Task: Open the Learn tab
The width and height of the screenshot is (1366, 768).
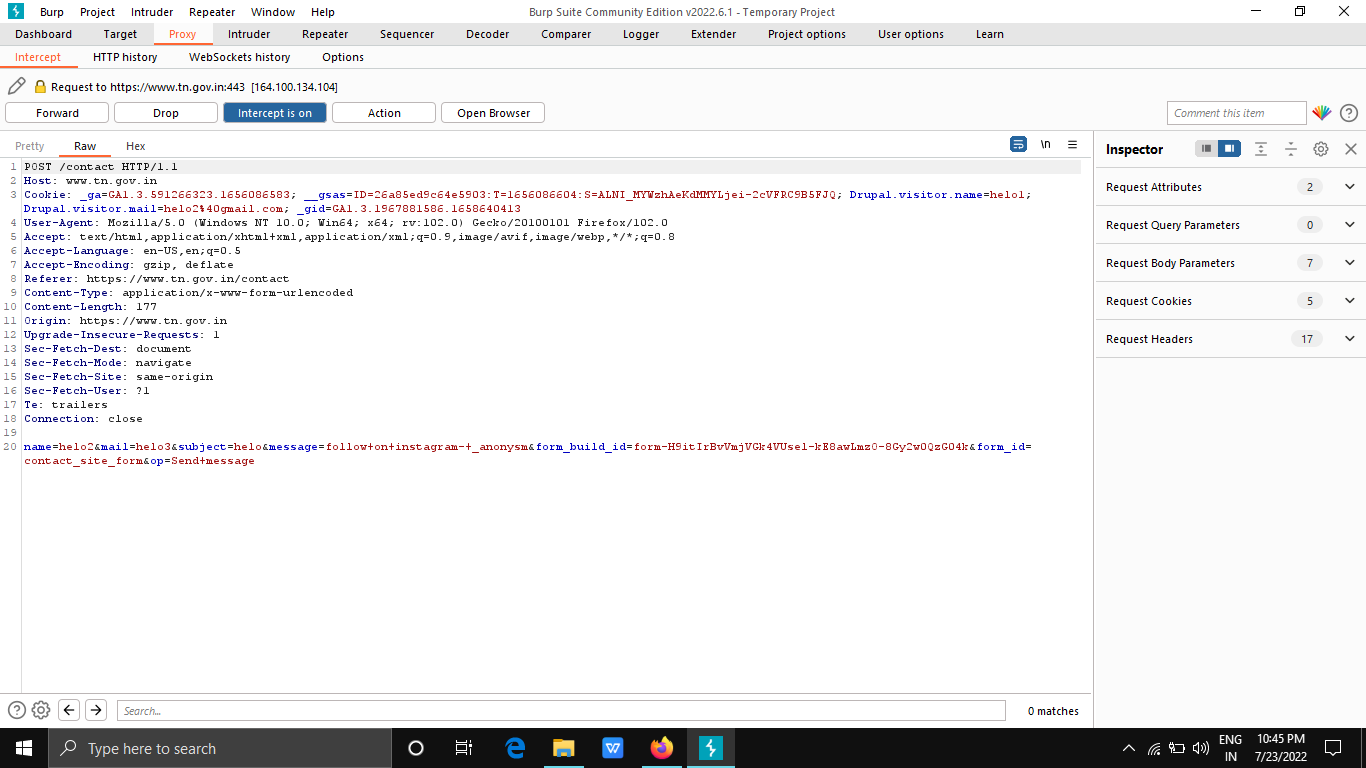Action: [x=990, y=34]
